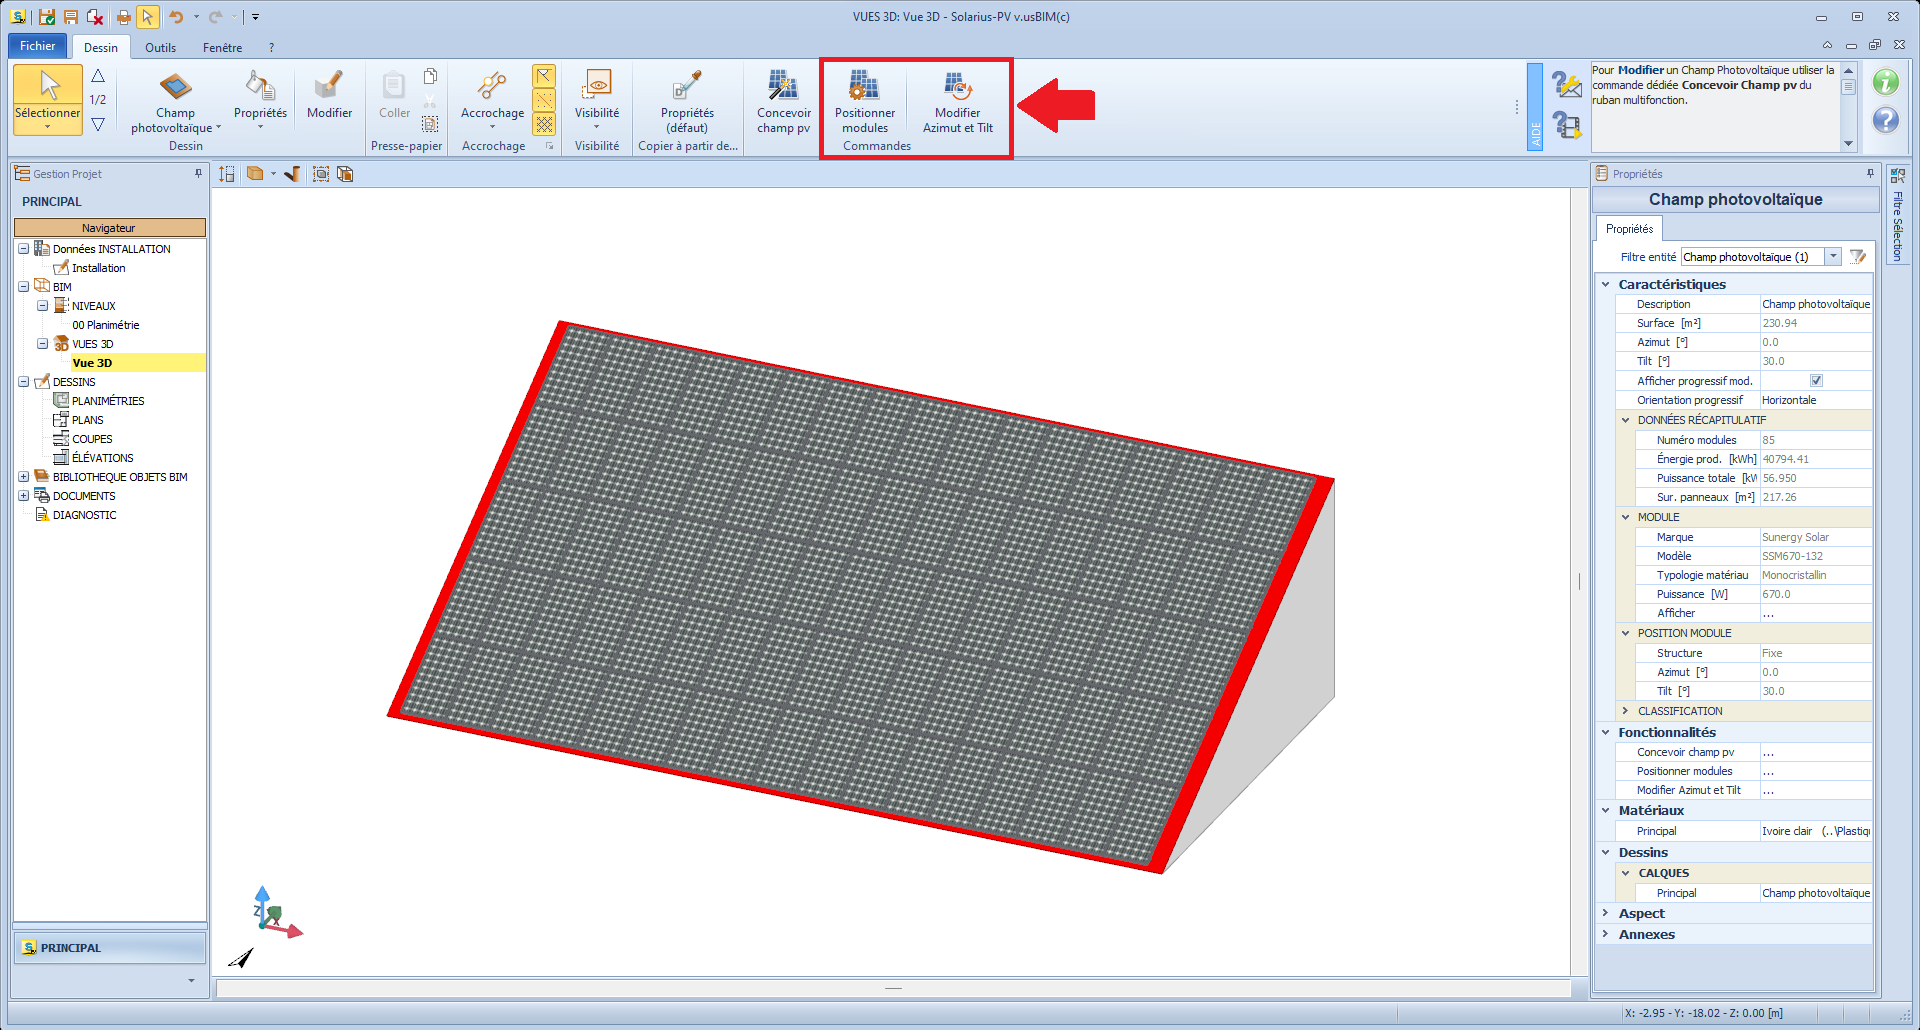1920x1030 pixels.
Task: Open the Fichier menu
Action: (38, 46)
